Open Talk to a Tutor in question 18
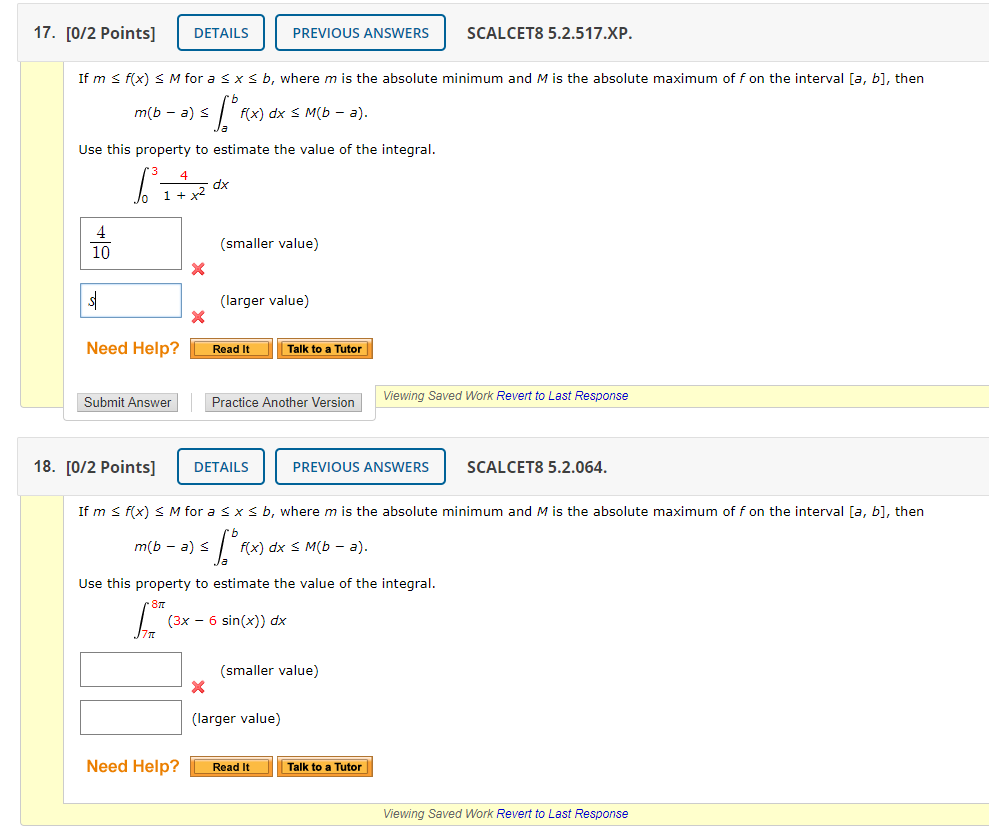Image resolution: width=989 pixels, height=840 pixels. (x=324, y=766)
